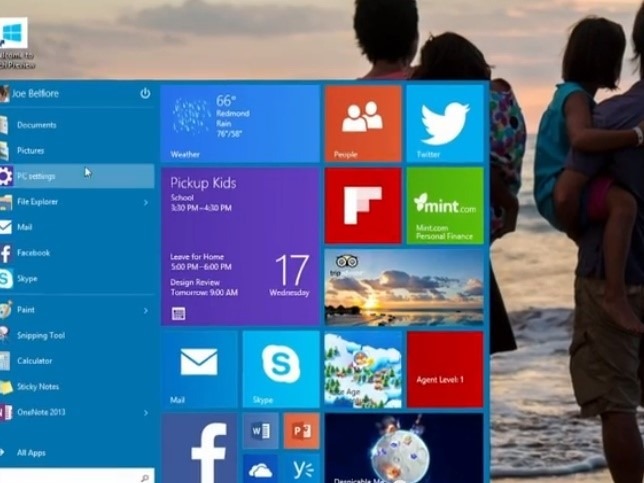Click the PC settings gear icon
This screenshot has width=644, height=483.
[x=6, y=176]
